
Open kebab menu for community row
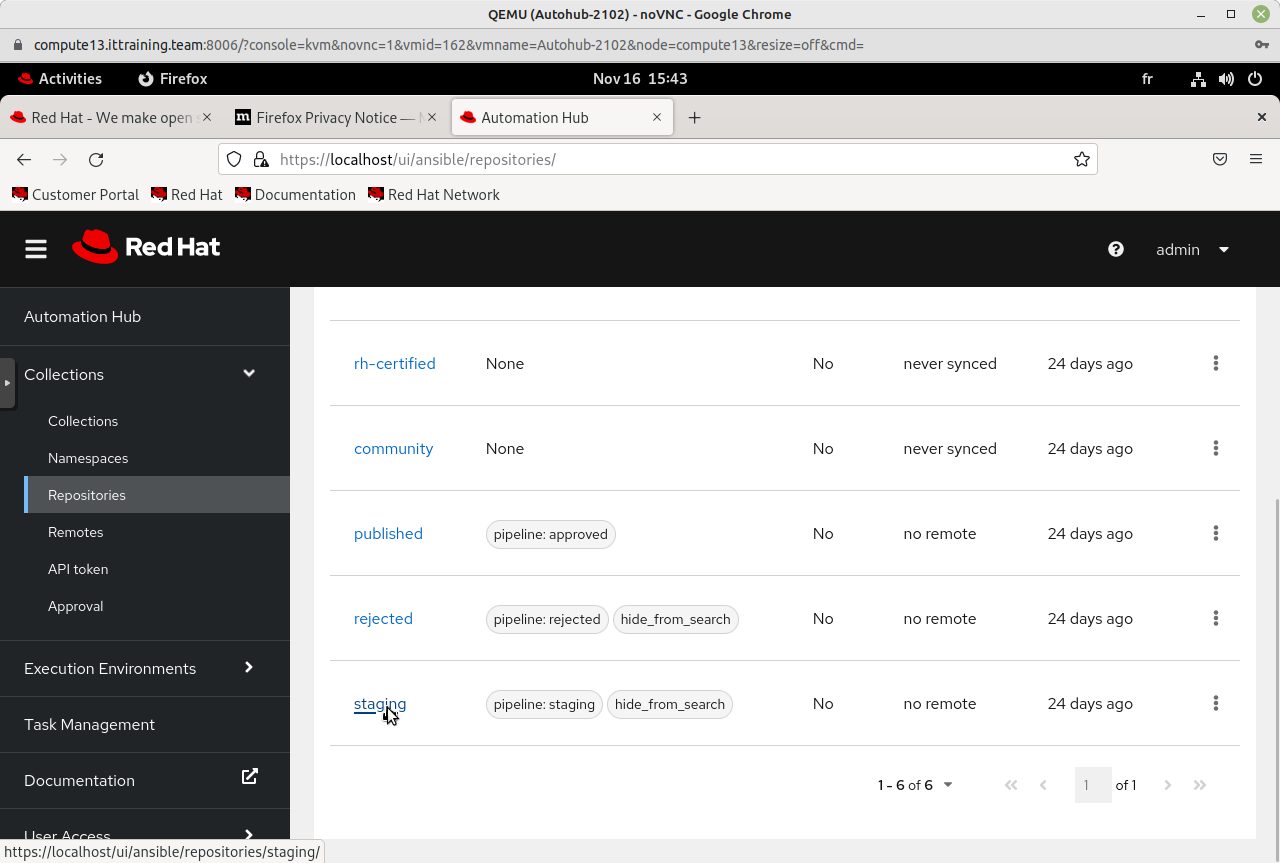[1216, 448]
